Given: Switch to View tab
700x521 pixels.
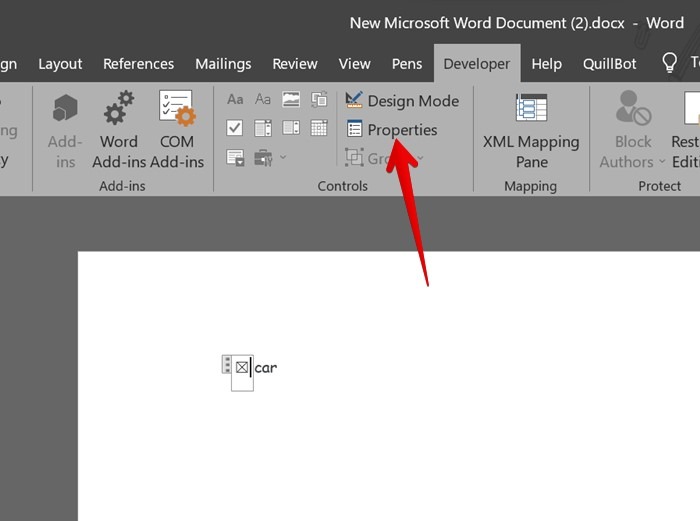Looking at the screenshot, I should pos(354,64).
